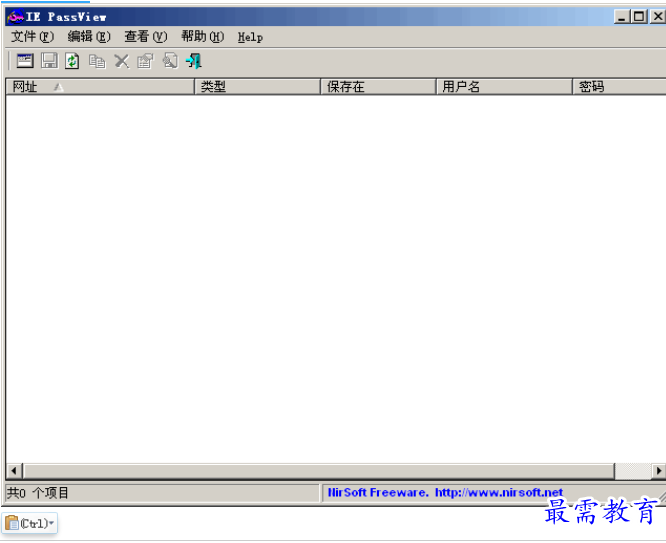The image size is (666, 543).
Task: Close the IE PassView window
Action: (658, 17)
